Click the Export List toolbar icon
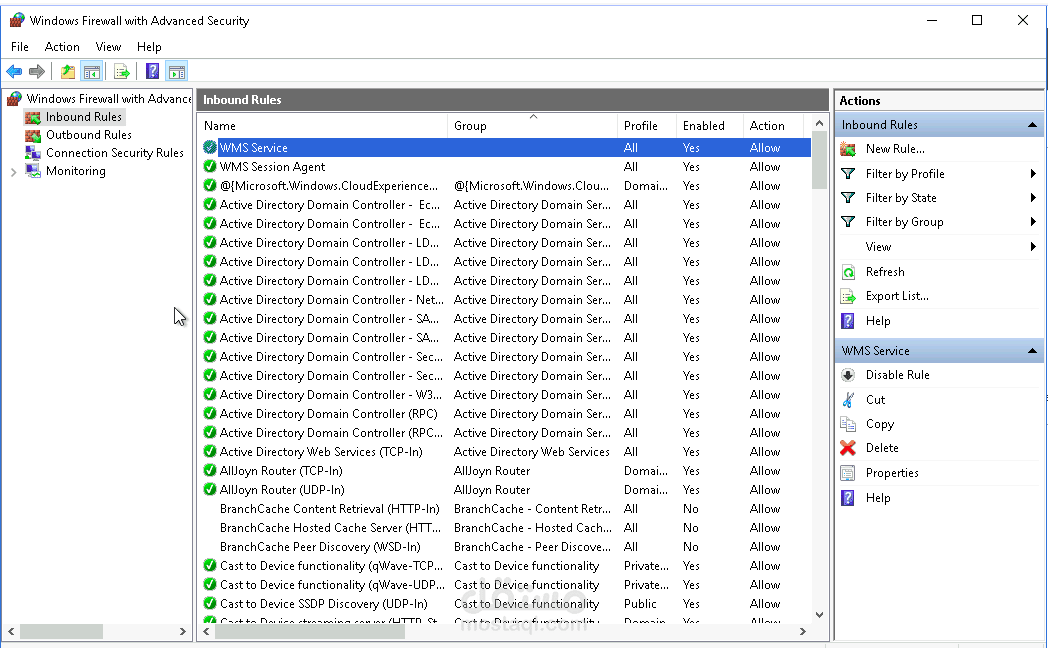The height and width of the screenshot is (648, 1048). 121,71
